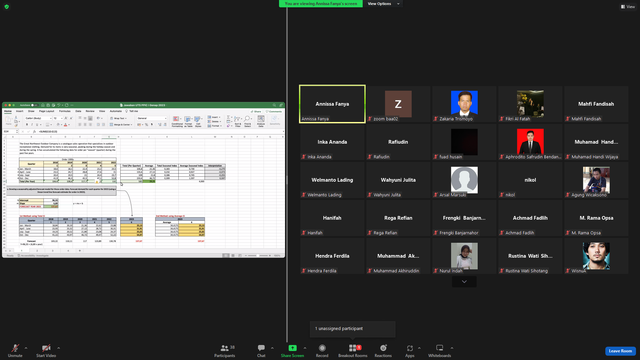Viewport: 640px width, 360px height.
Task: Start recording with the Record button
Action: point(322,350)
